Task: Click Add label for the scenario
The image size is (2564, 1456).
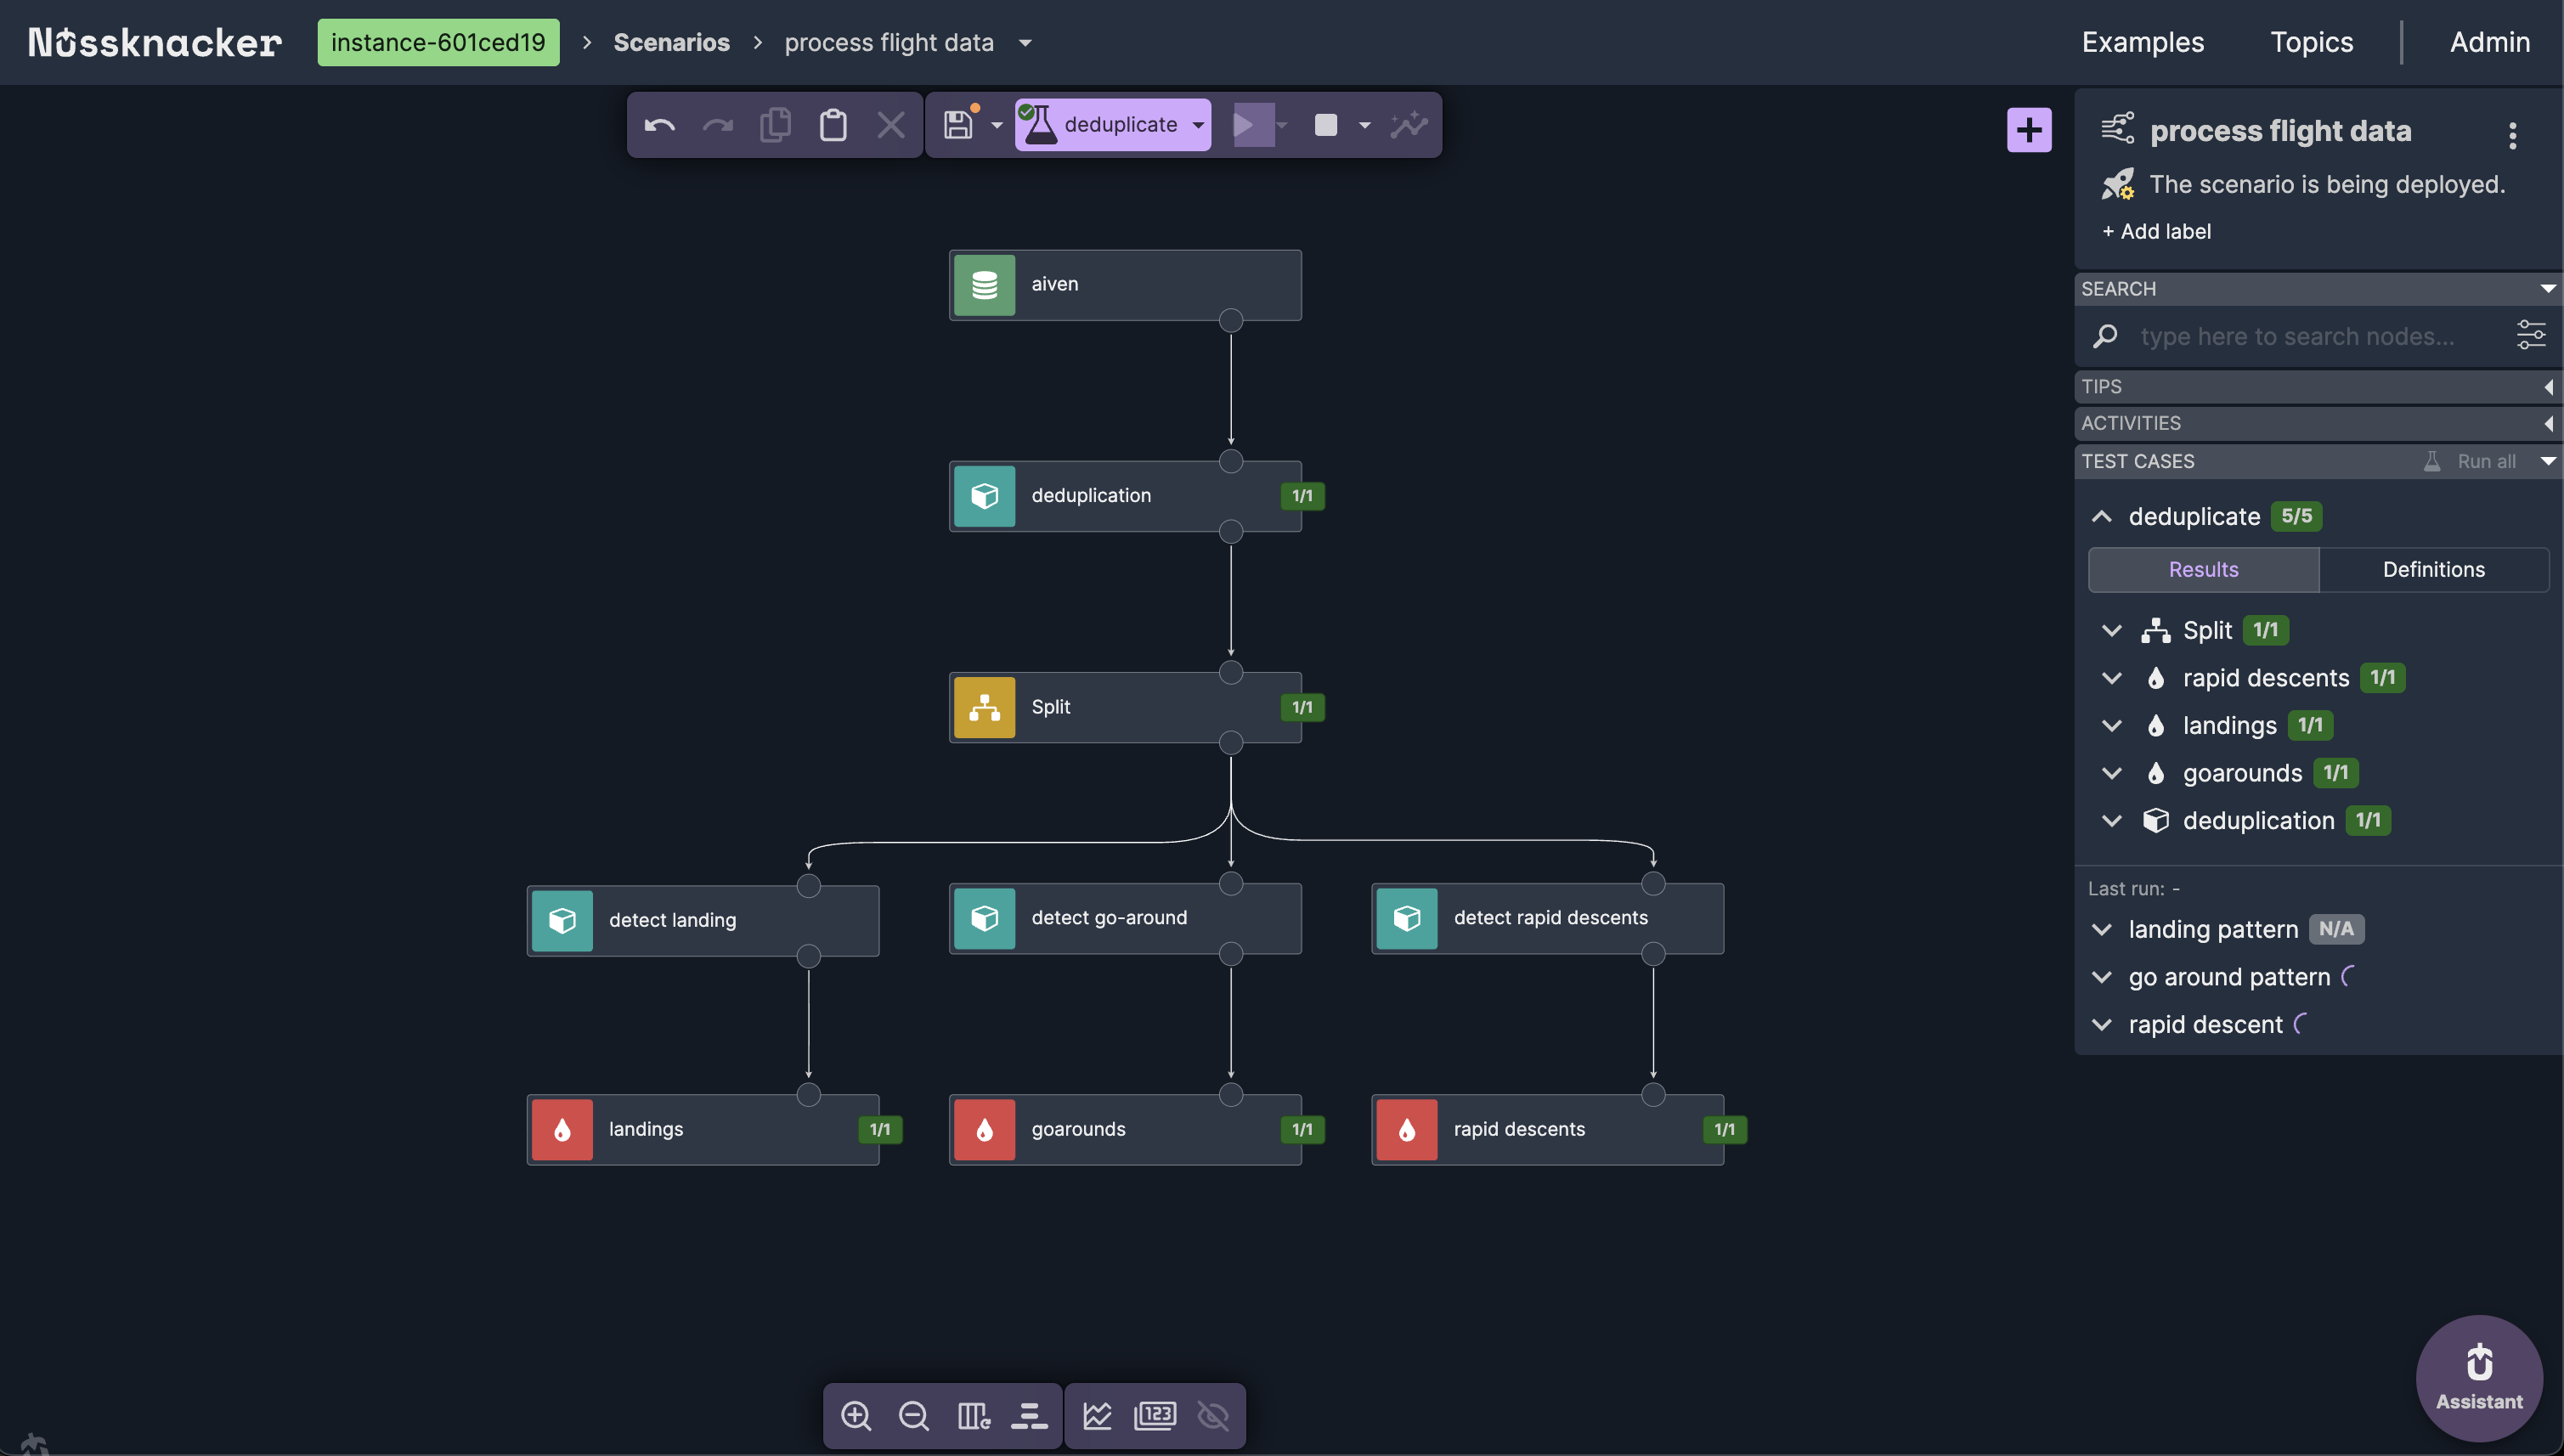Action: coord(2155,231)
